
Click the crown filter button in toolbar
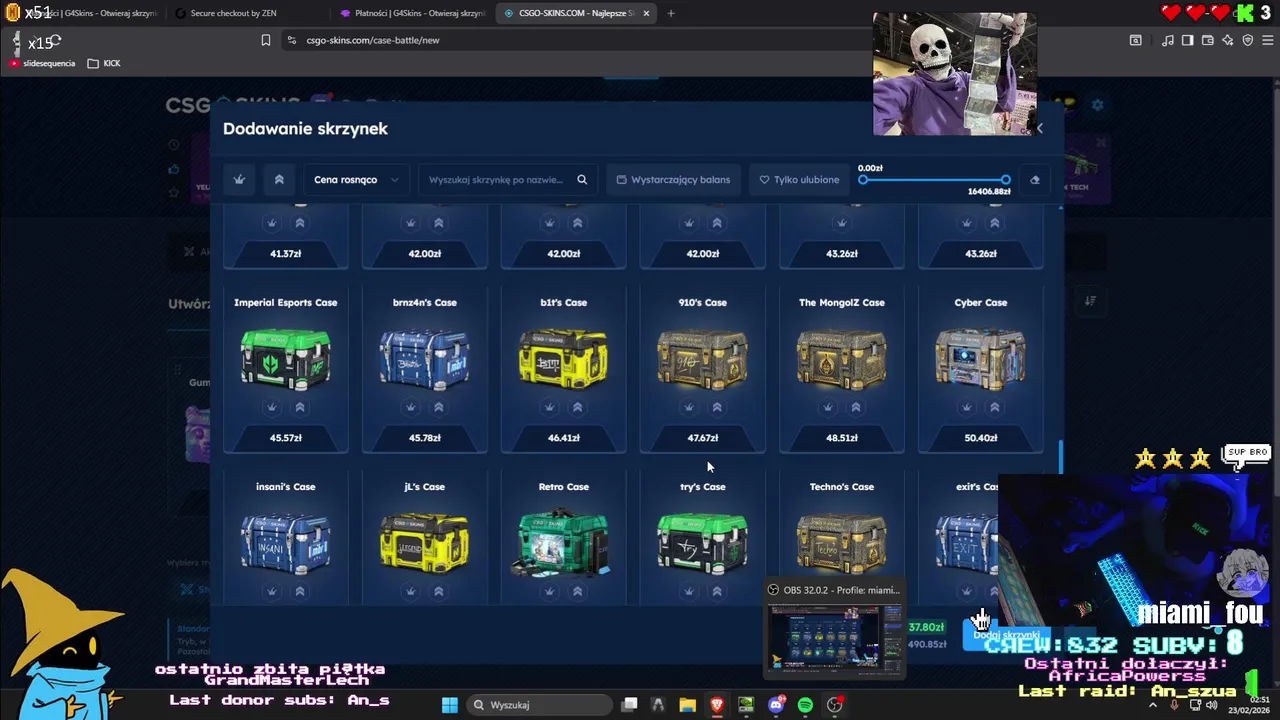click(239, 180)
